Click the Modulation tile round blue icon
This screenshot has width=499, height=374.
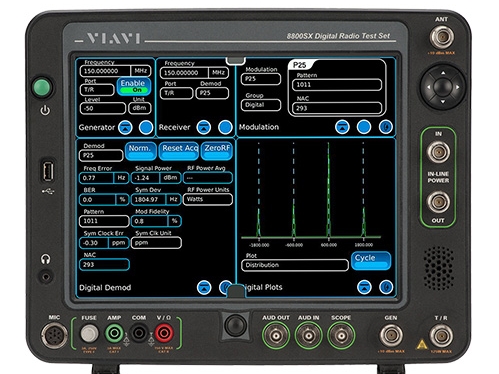364,127
